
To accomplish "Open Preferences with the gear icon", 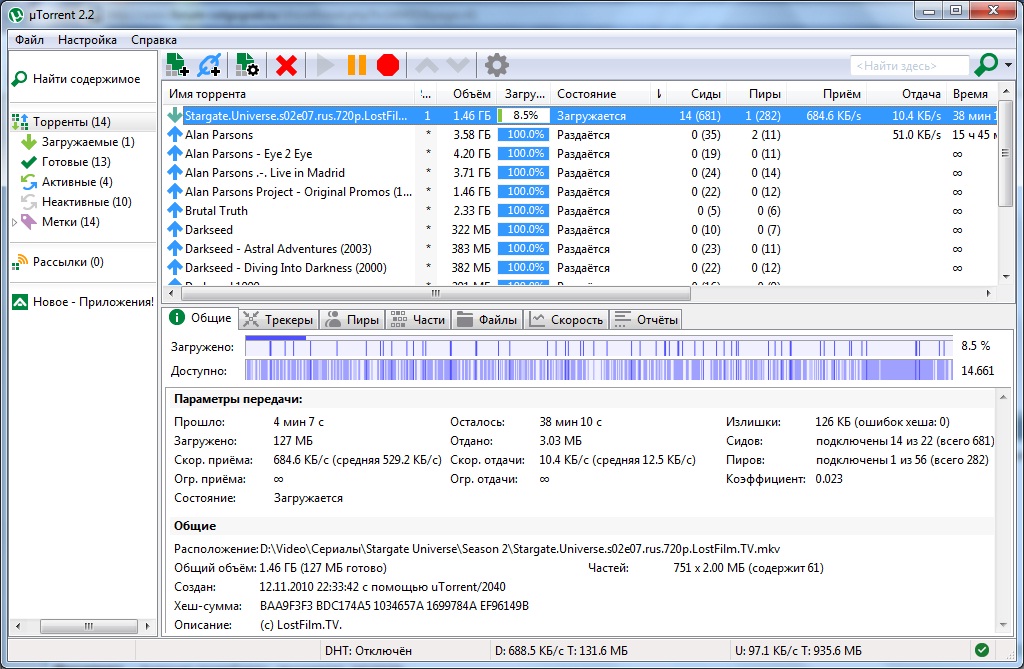I will (x=496, y=66).
